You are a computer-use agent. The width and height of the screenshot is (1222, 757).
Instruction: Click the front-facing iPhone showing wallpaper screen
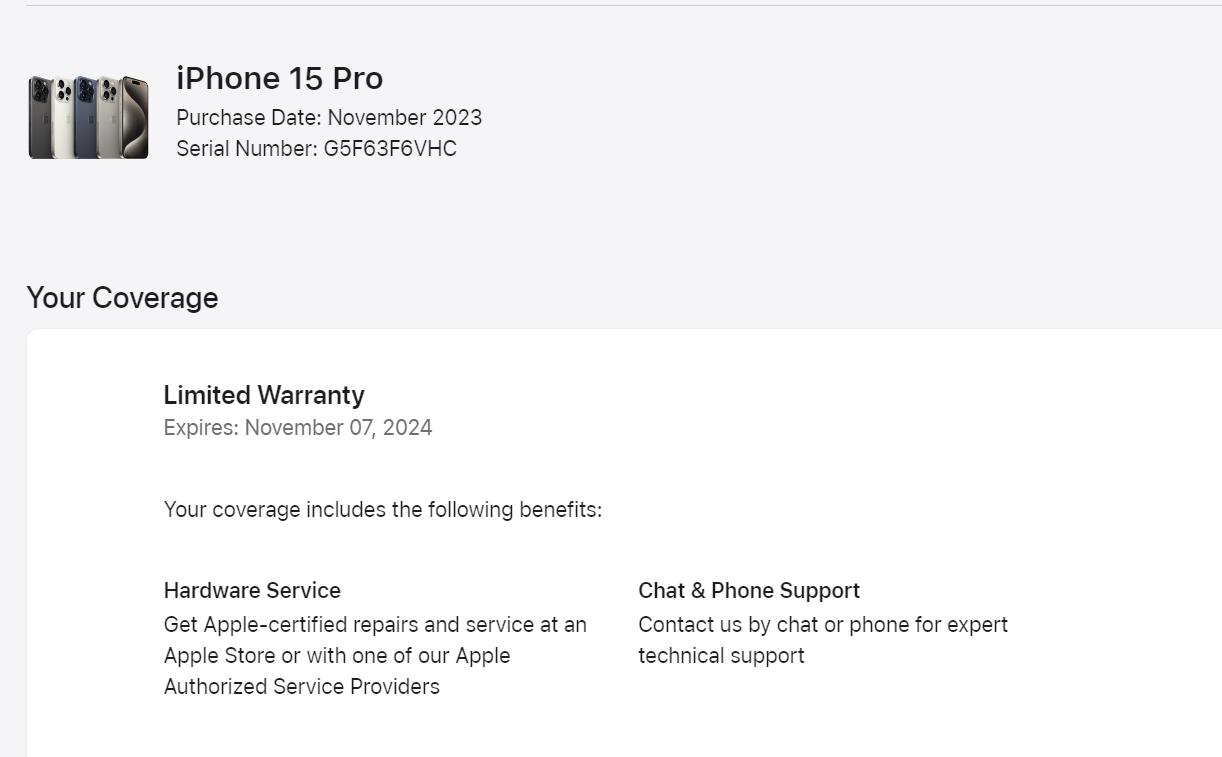pyautogui.click(x=136, y=118)
